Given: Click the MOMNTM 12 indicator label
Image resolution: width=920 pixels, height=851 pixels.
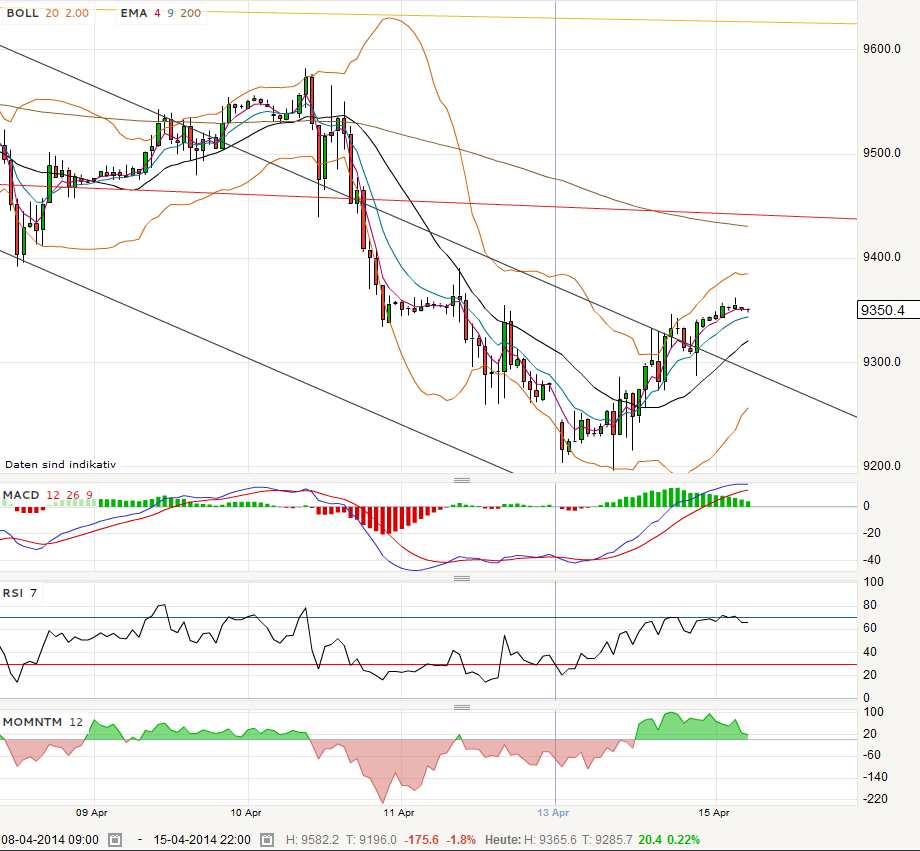Looking at the screenshot, I should point(43,722).
